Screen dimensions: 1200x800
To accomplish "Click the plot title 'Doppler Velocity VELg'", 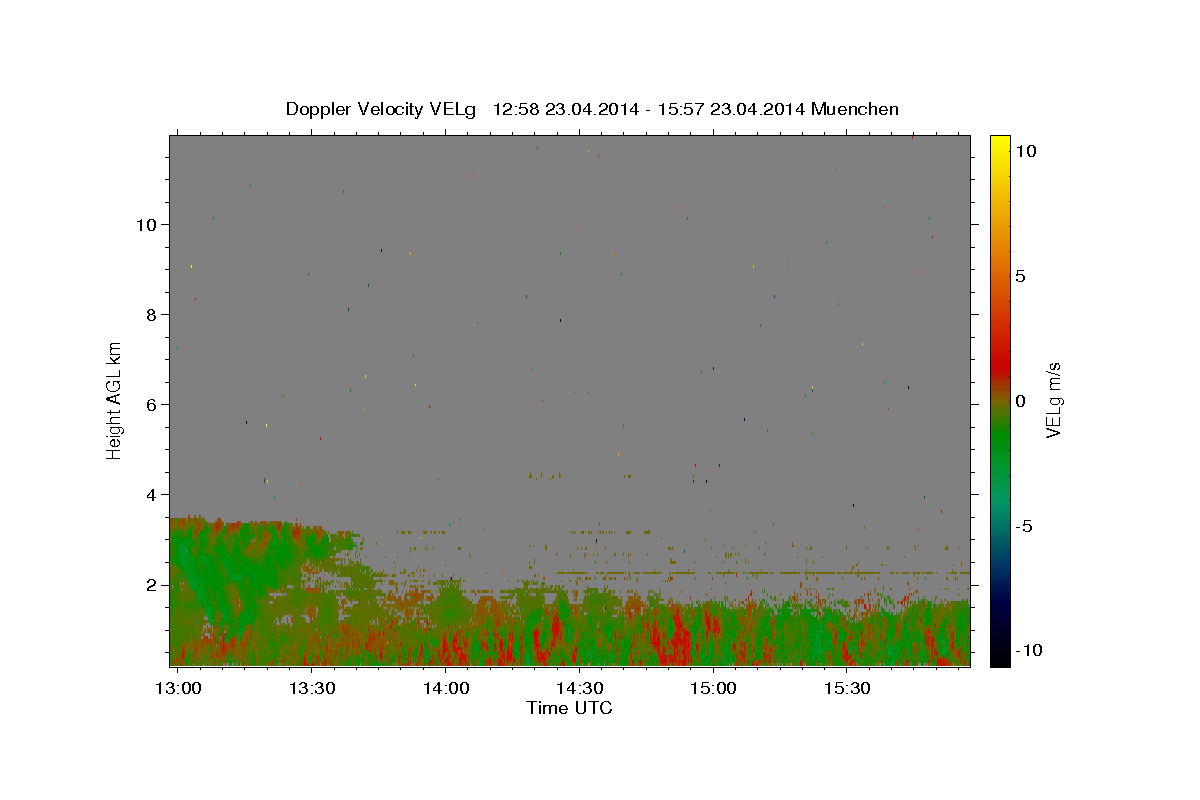I will (x=380, y=109).
